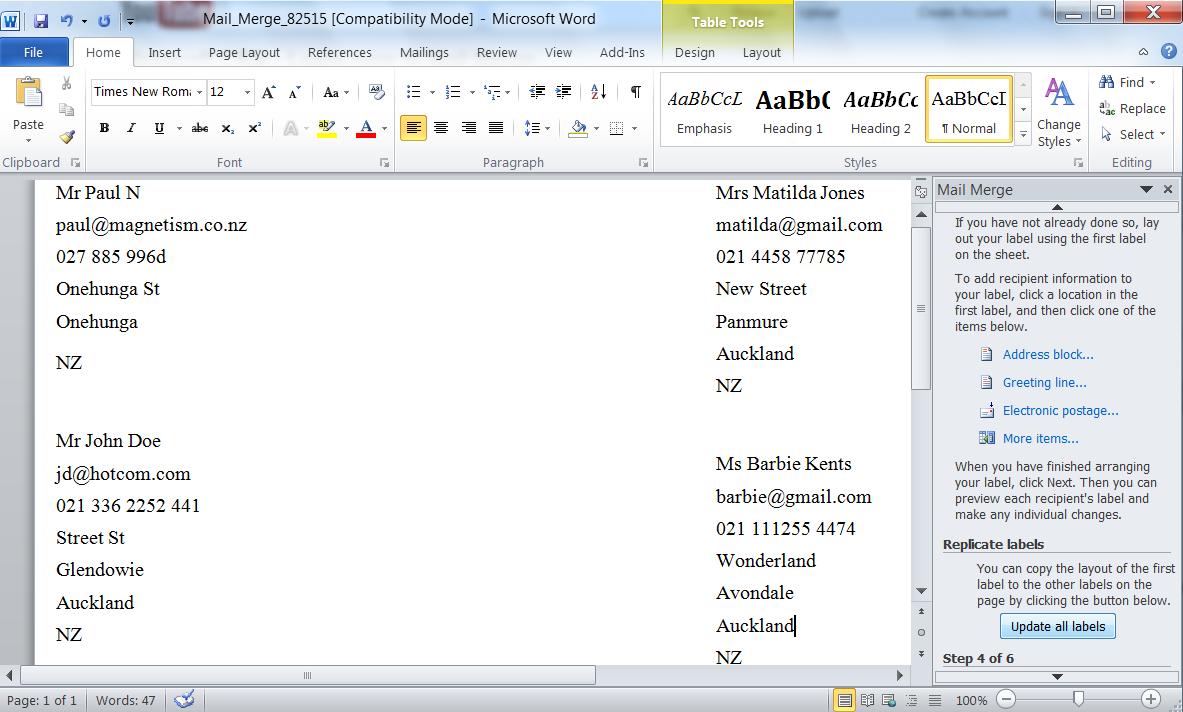Viewport: 1183px width, 712px height.
Task: Open the Table Tools Design tab
Action: [x=694, y=52]
